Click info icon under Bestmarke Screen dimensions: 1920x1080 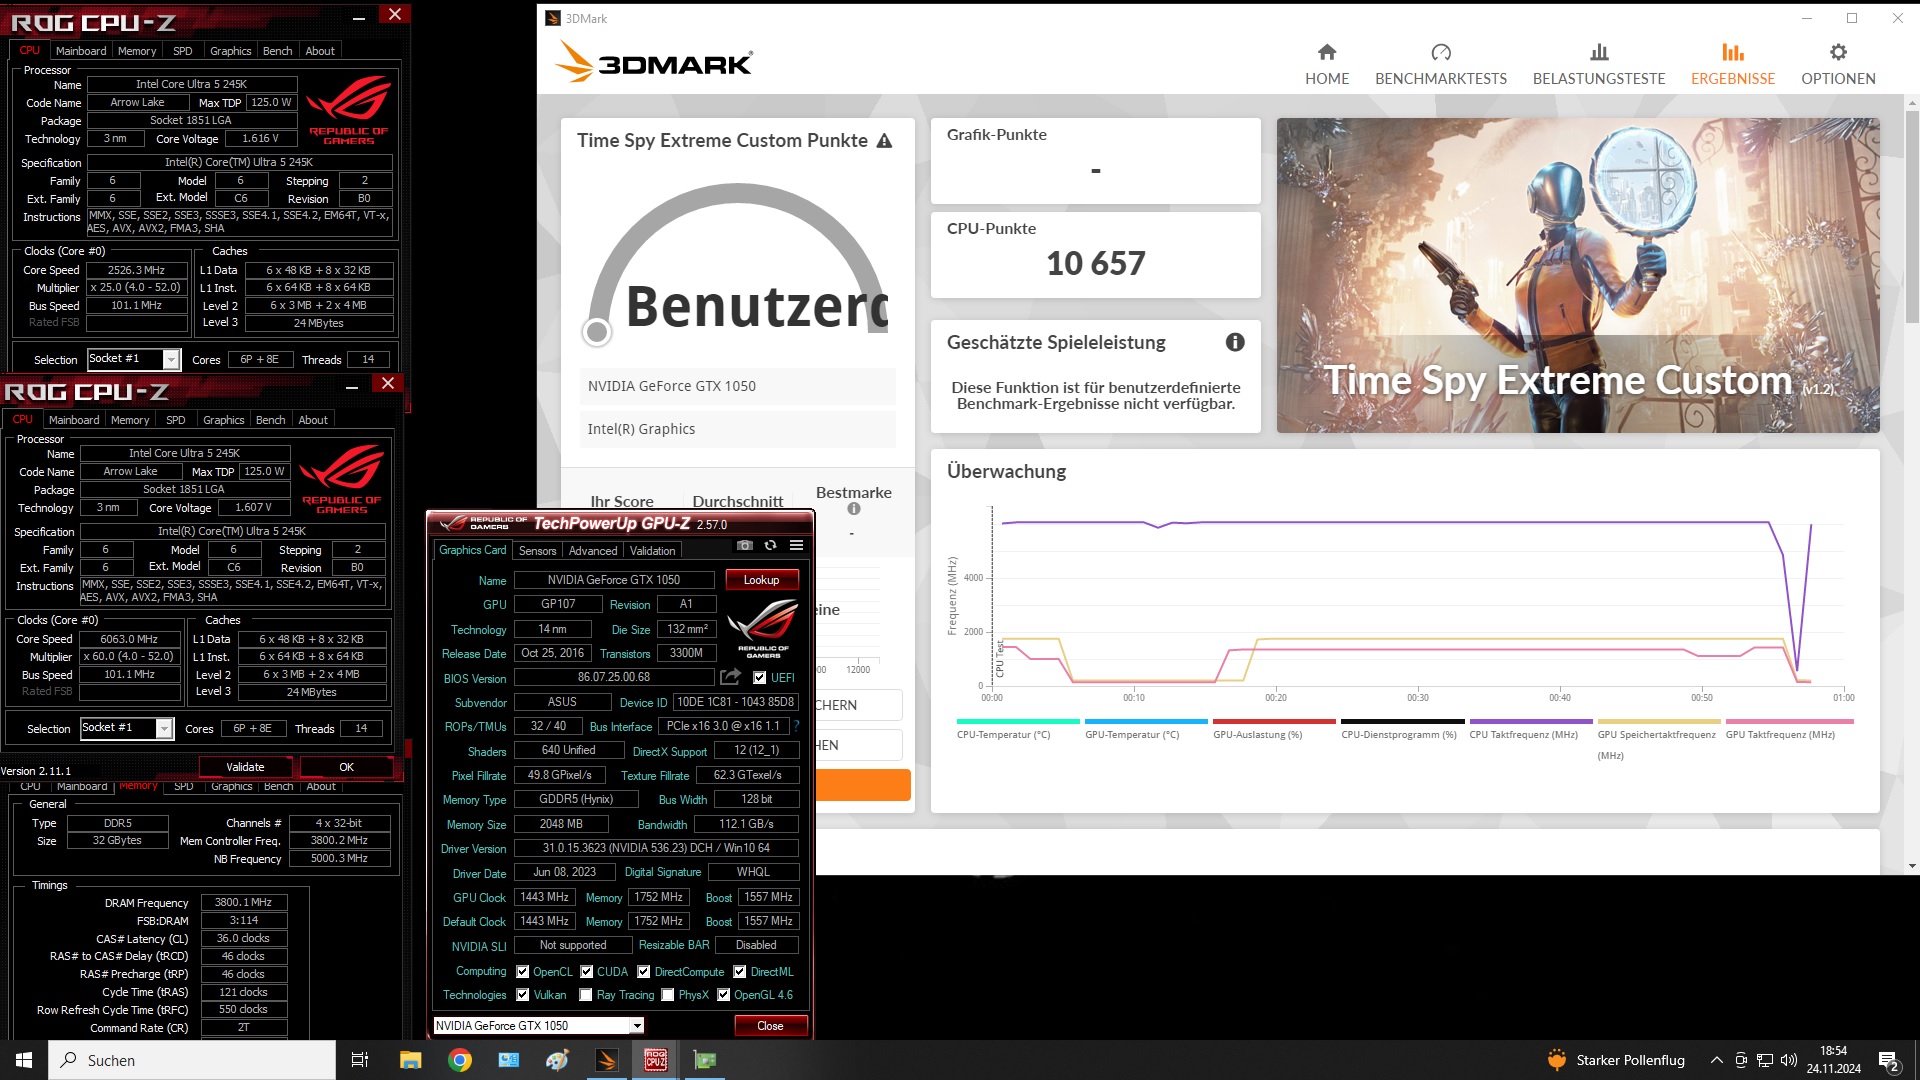coord(853,509)
